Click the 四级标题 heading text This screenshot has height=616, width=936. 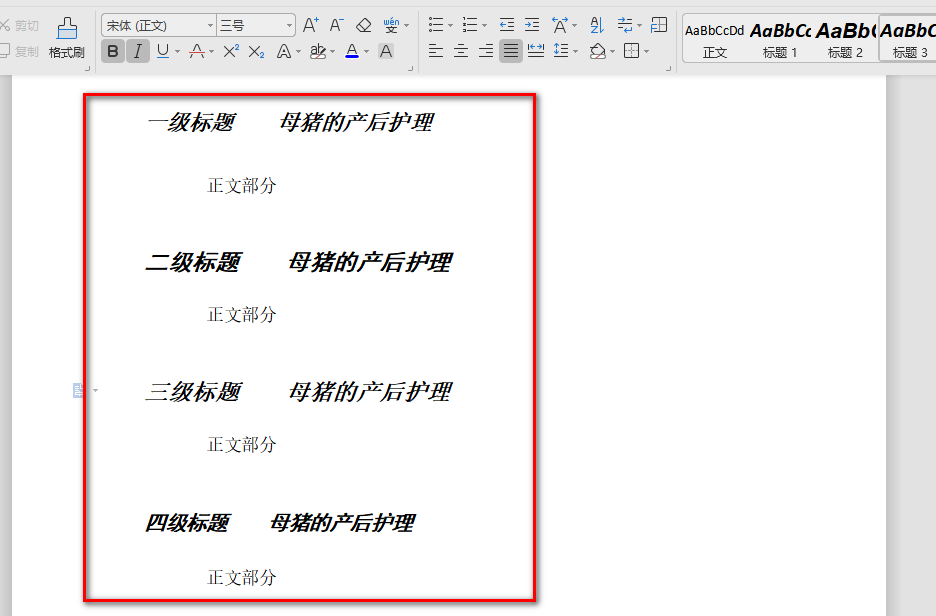[187, 523]
